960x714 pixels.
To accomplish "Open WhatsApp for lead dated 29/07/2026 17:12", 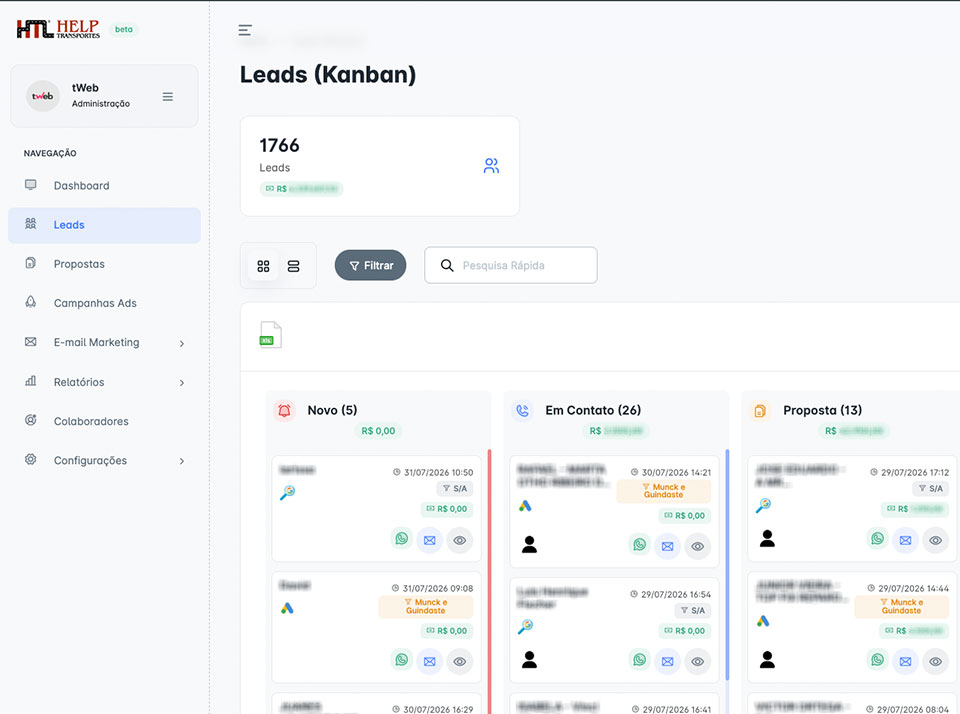I will point(877,539).
